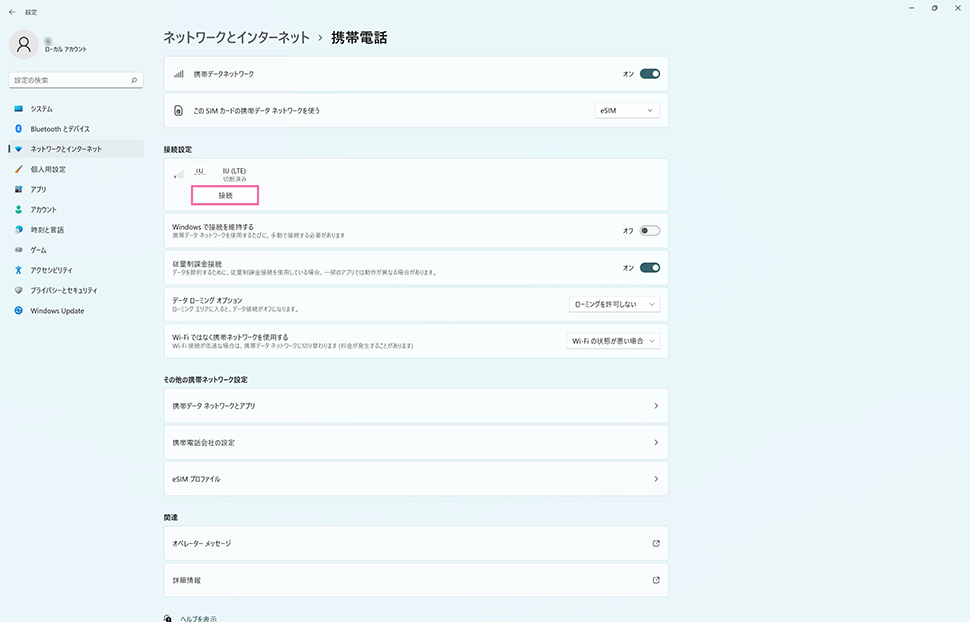Click external link icon for オペレーター メッセージ
The width and height of the screenshot is (970, 622).
coord(656,543)
